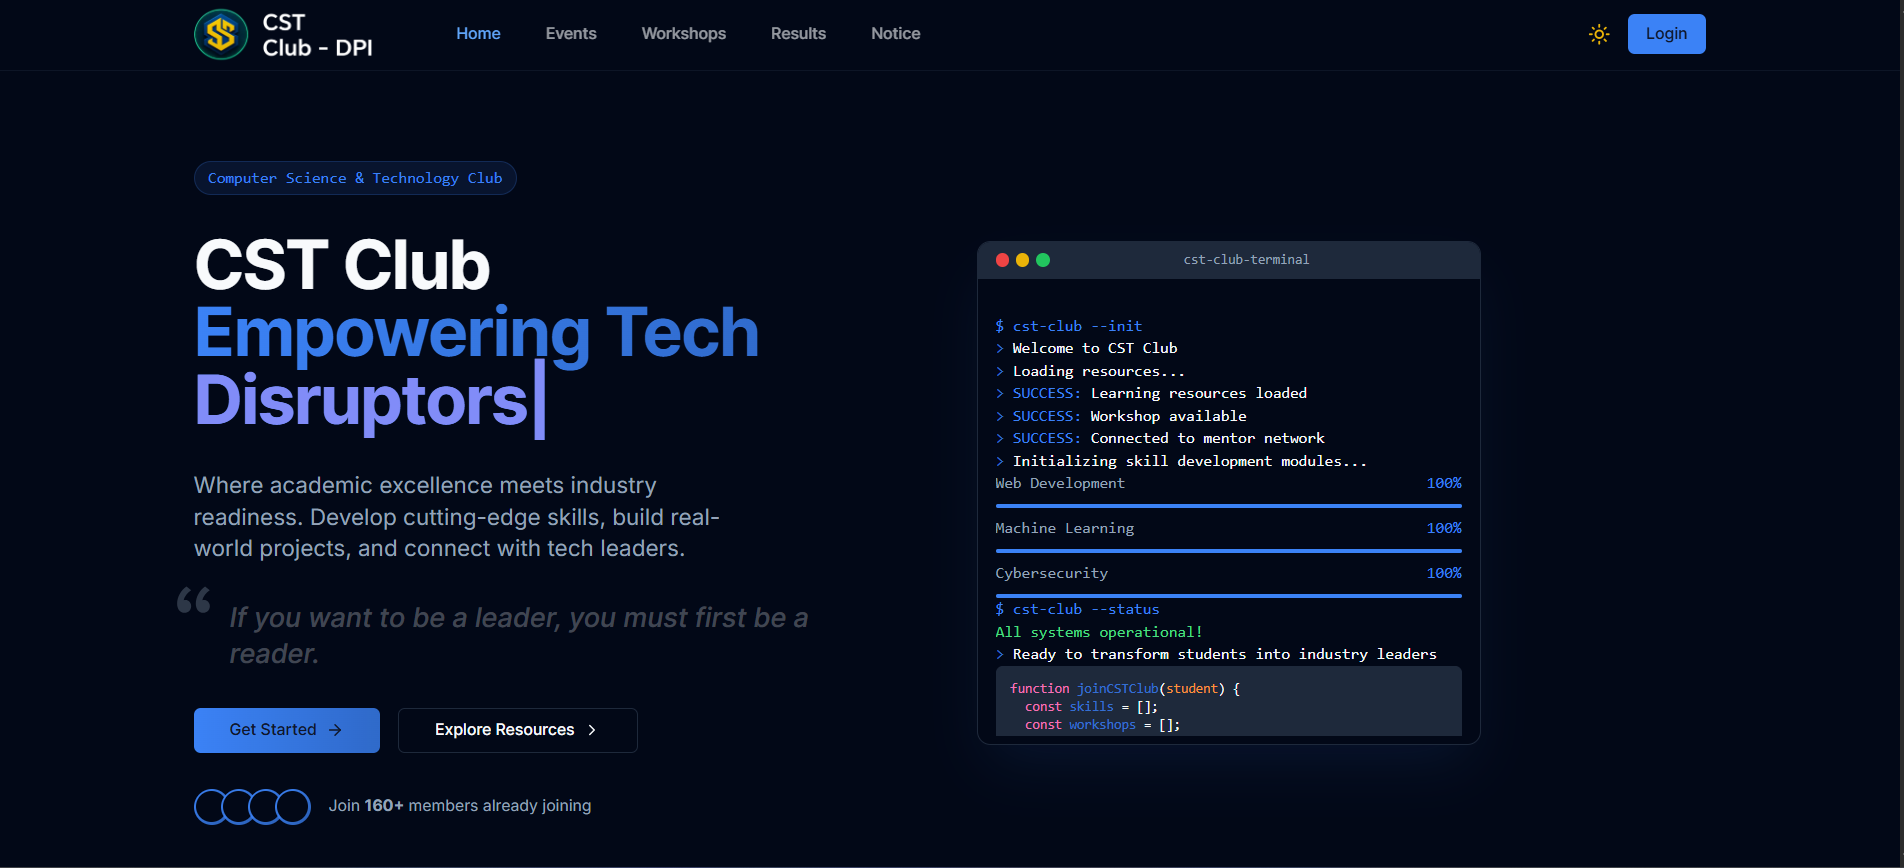Click the Get Started button

(287, 730)
